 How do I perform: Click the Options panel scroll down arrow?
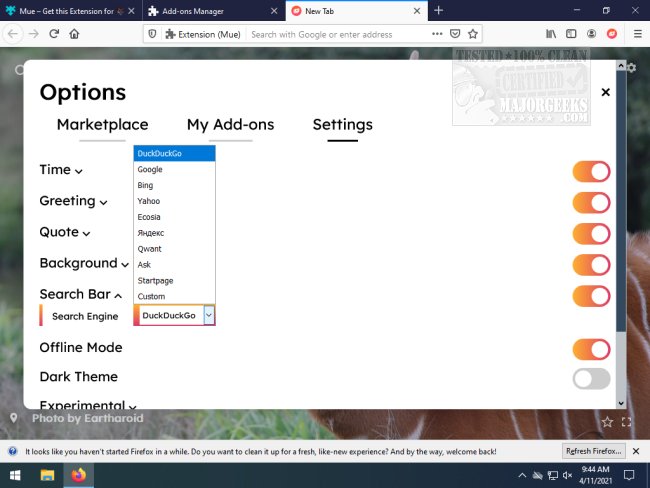click(x=621, y=403)
